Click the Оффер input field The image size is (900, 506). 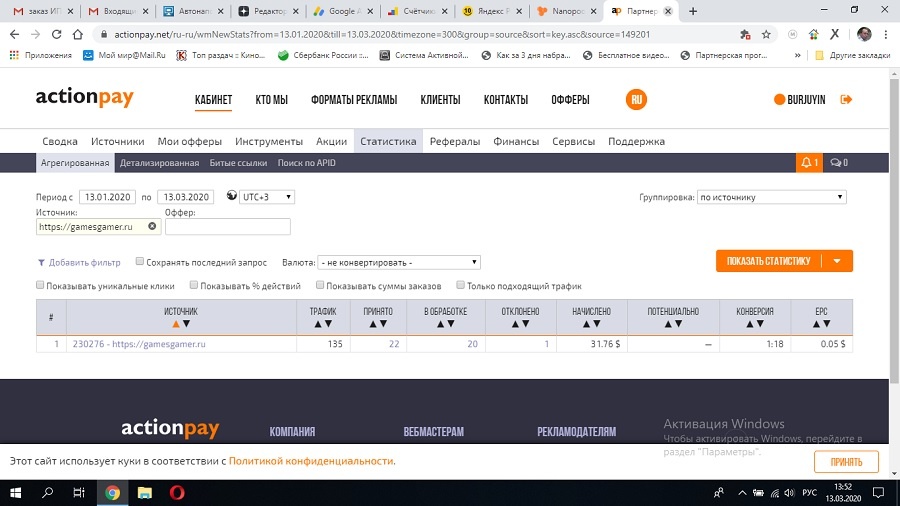click(x=228, y=227)
